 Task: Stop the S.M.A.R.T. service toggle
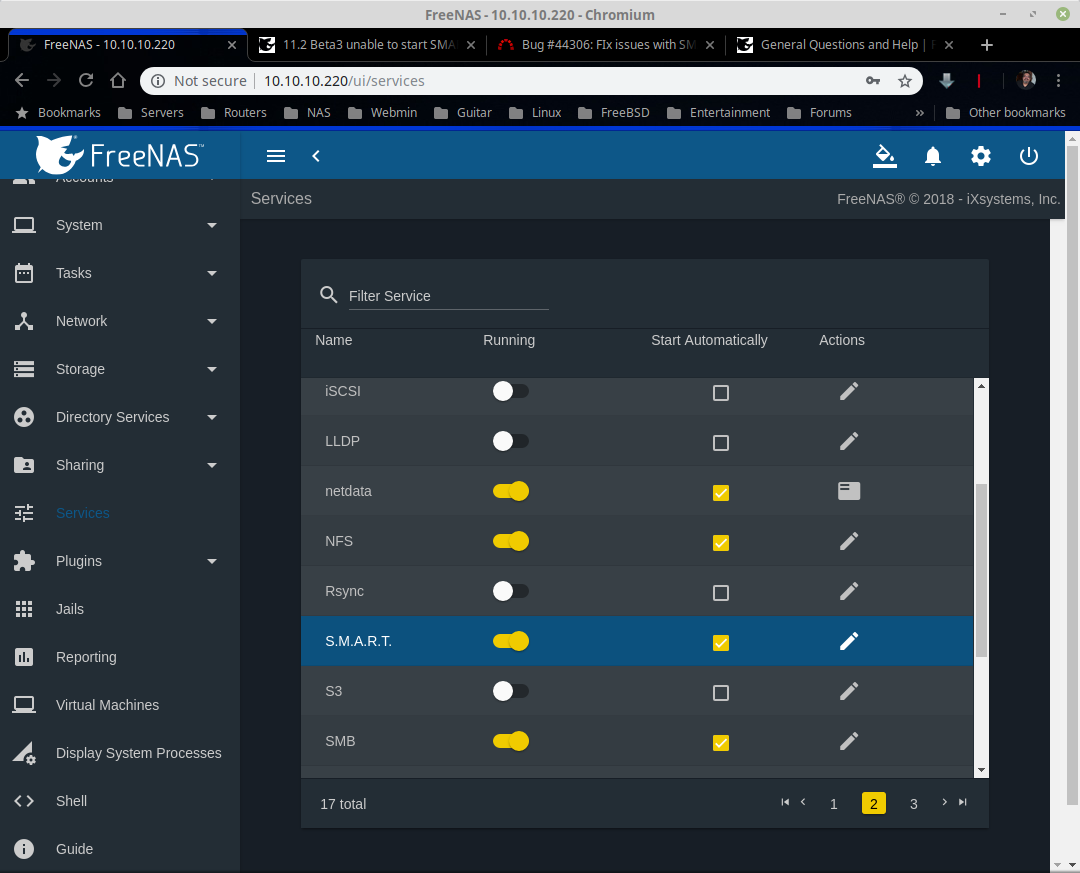510,641
